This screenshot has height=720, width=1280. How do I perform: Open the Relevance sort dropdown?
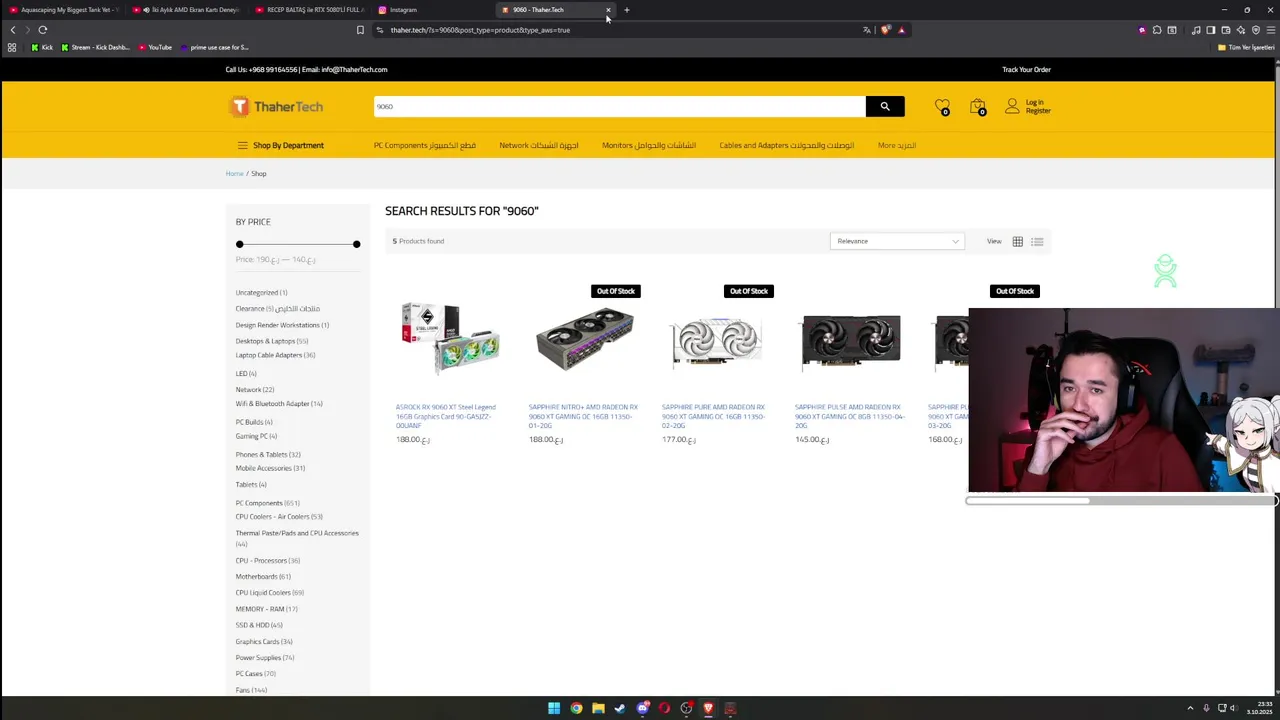coord(897,241)
